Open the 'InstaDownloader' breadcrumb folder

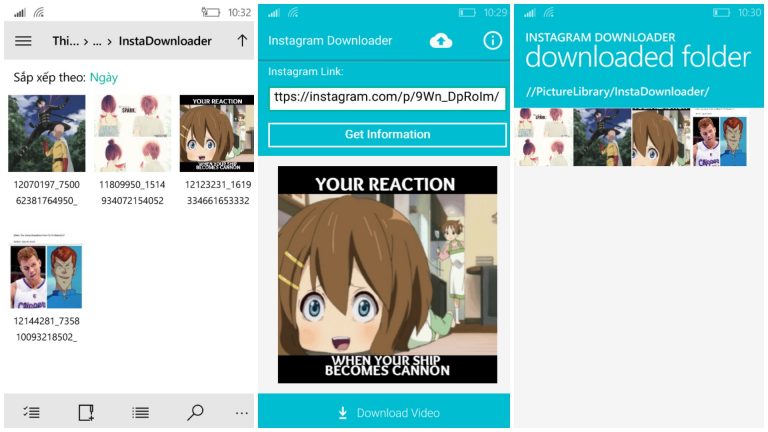coord(165,41)
